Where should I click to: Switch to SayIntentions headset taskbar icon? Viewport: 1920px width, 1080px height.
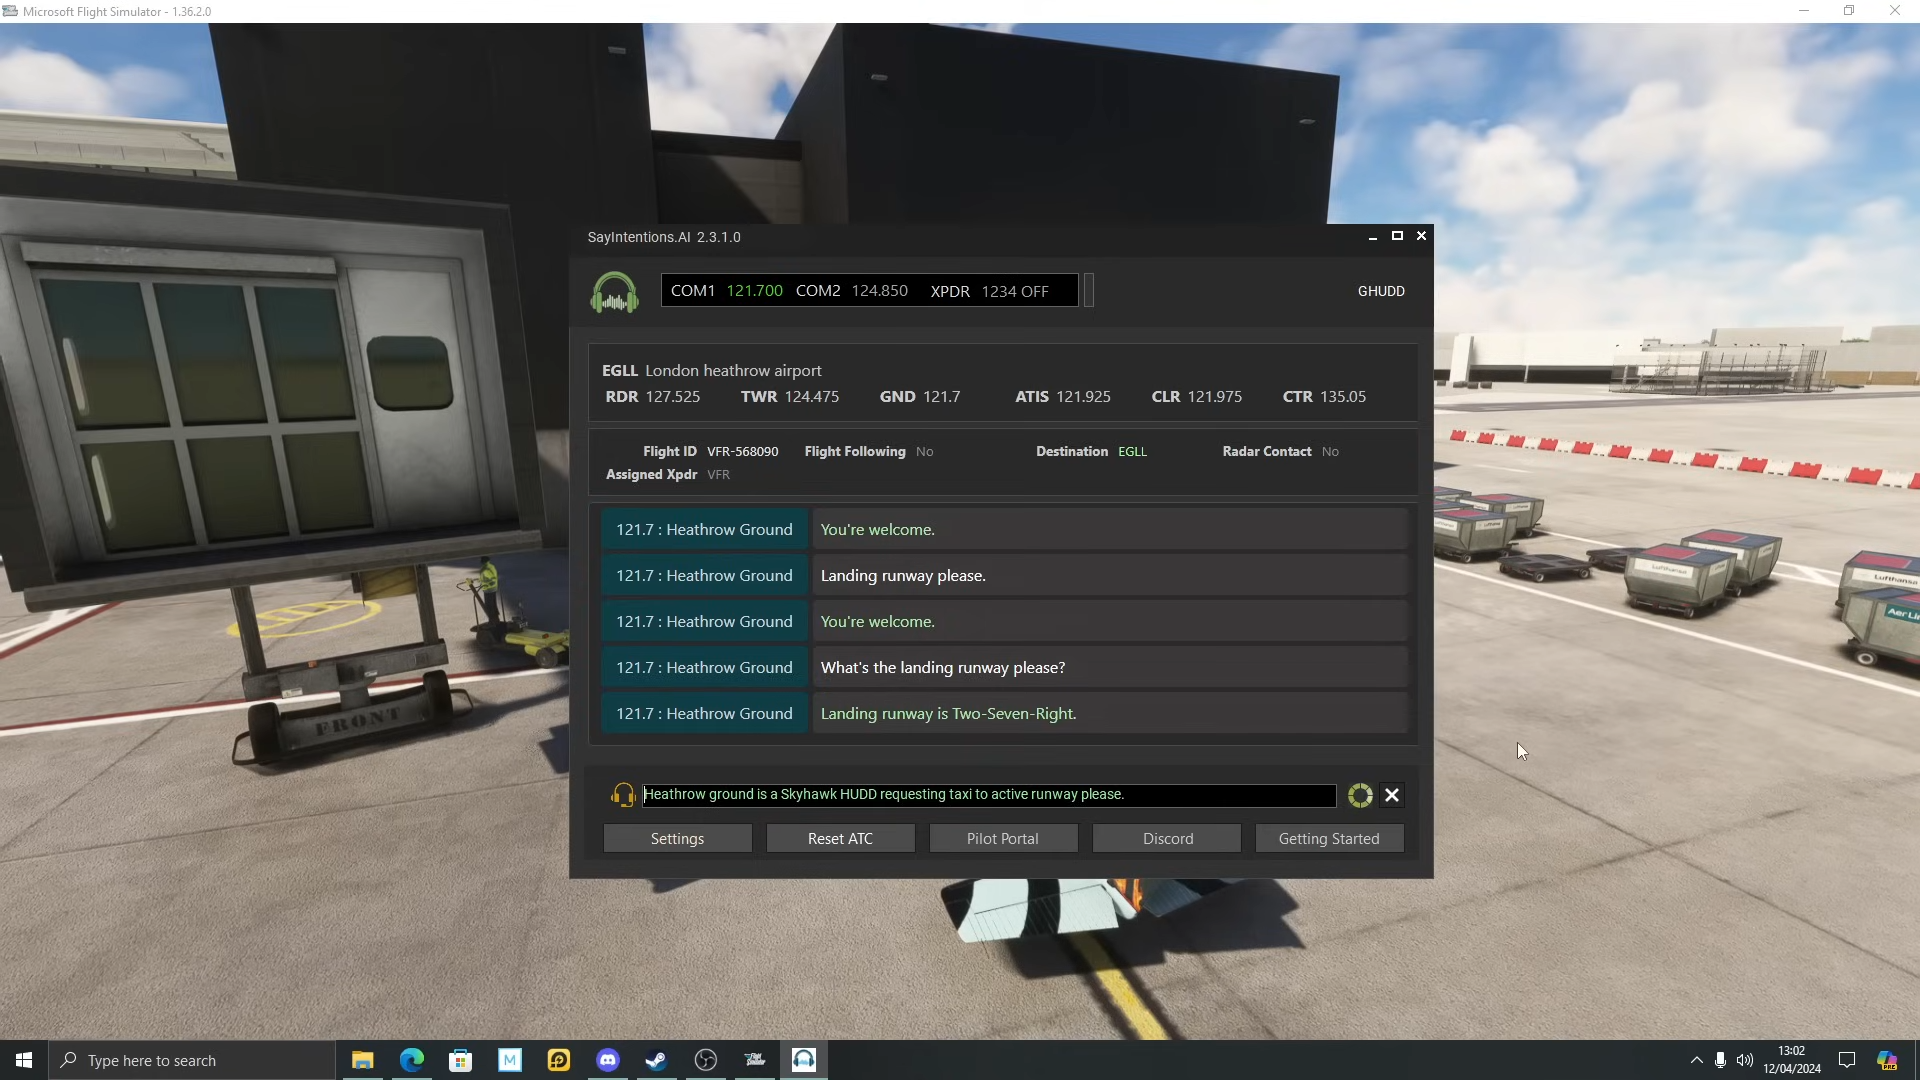click(804, 1060)
